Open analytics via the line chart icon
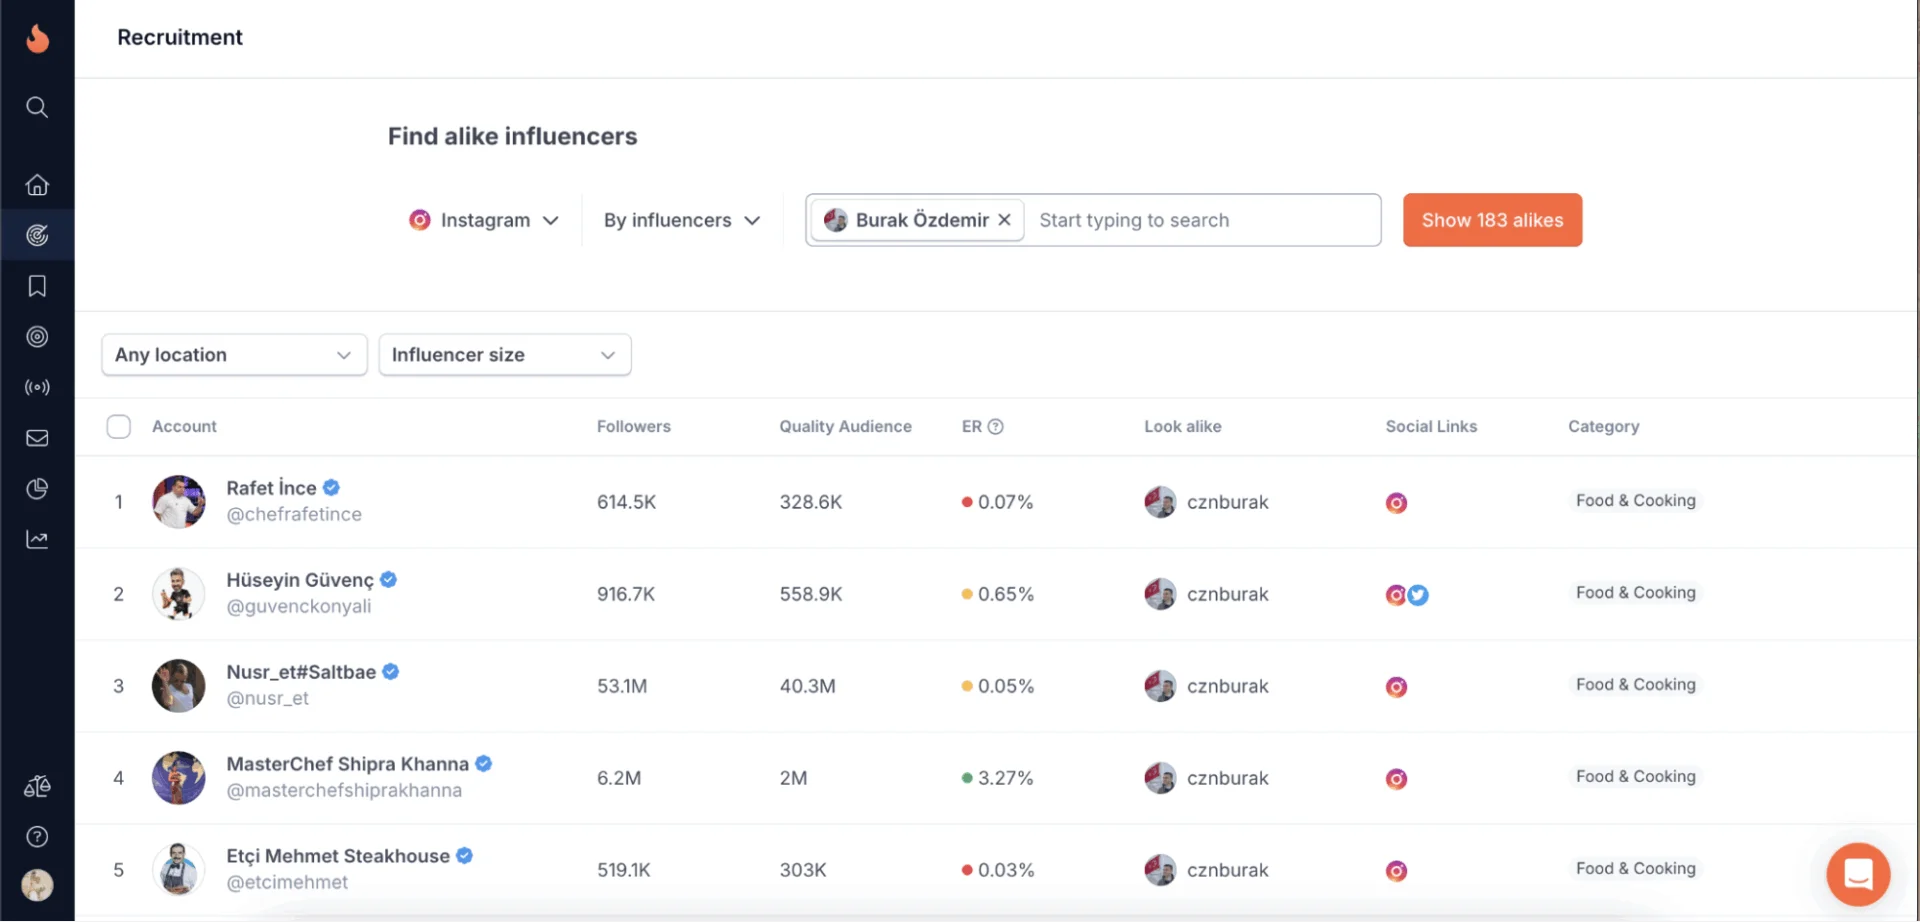The height and width of the screenshot is (922, 1920). 37,539
